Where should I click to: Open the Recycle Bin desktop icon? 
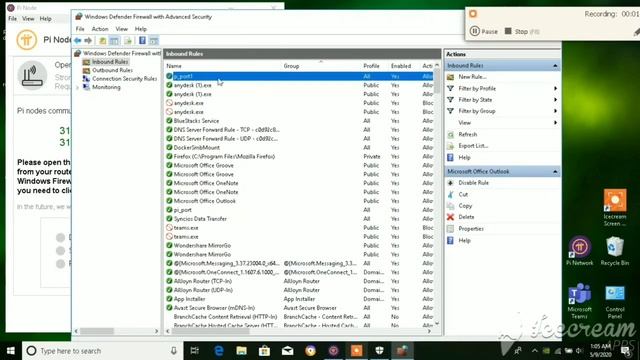pos(615,250)
